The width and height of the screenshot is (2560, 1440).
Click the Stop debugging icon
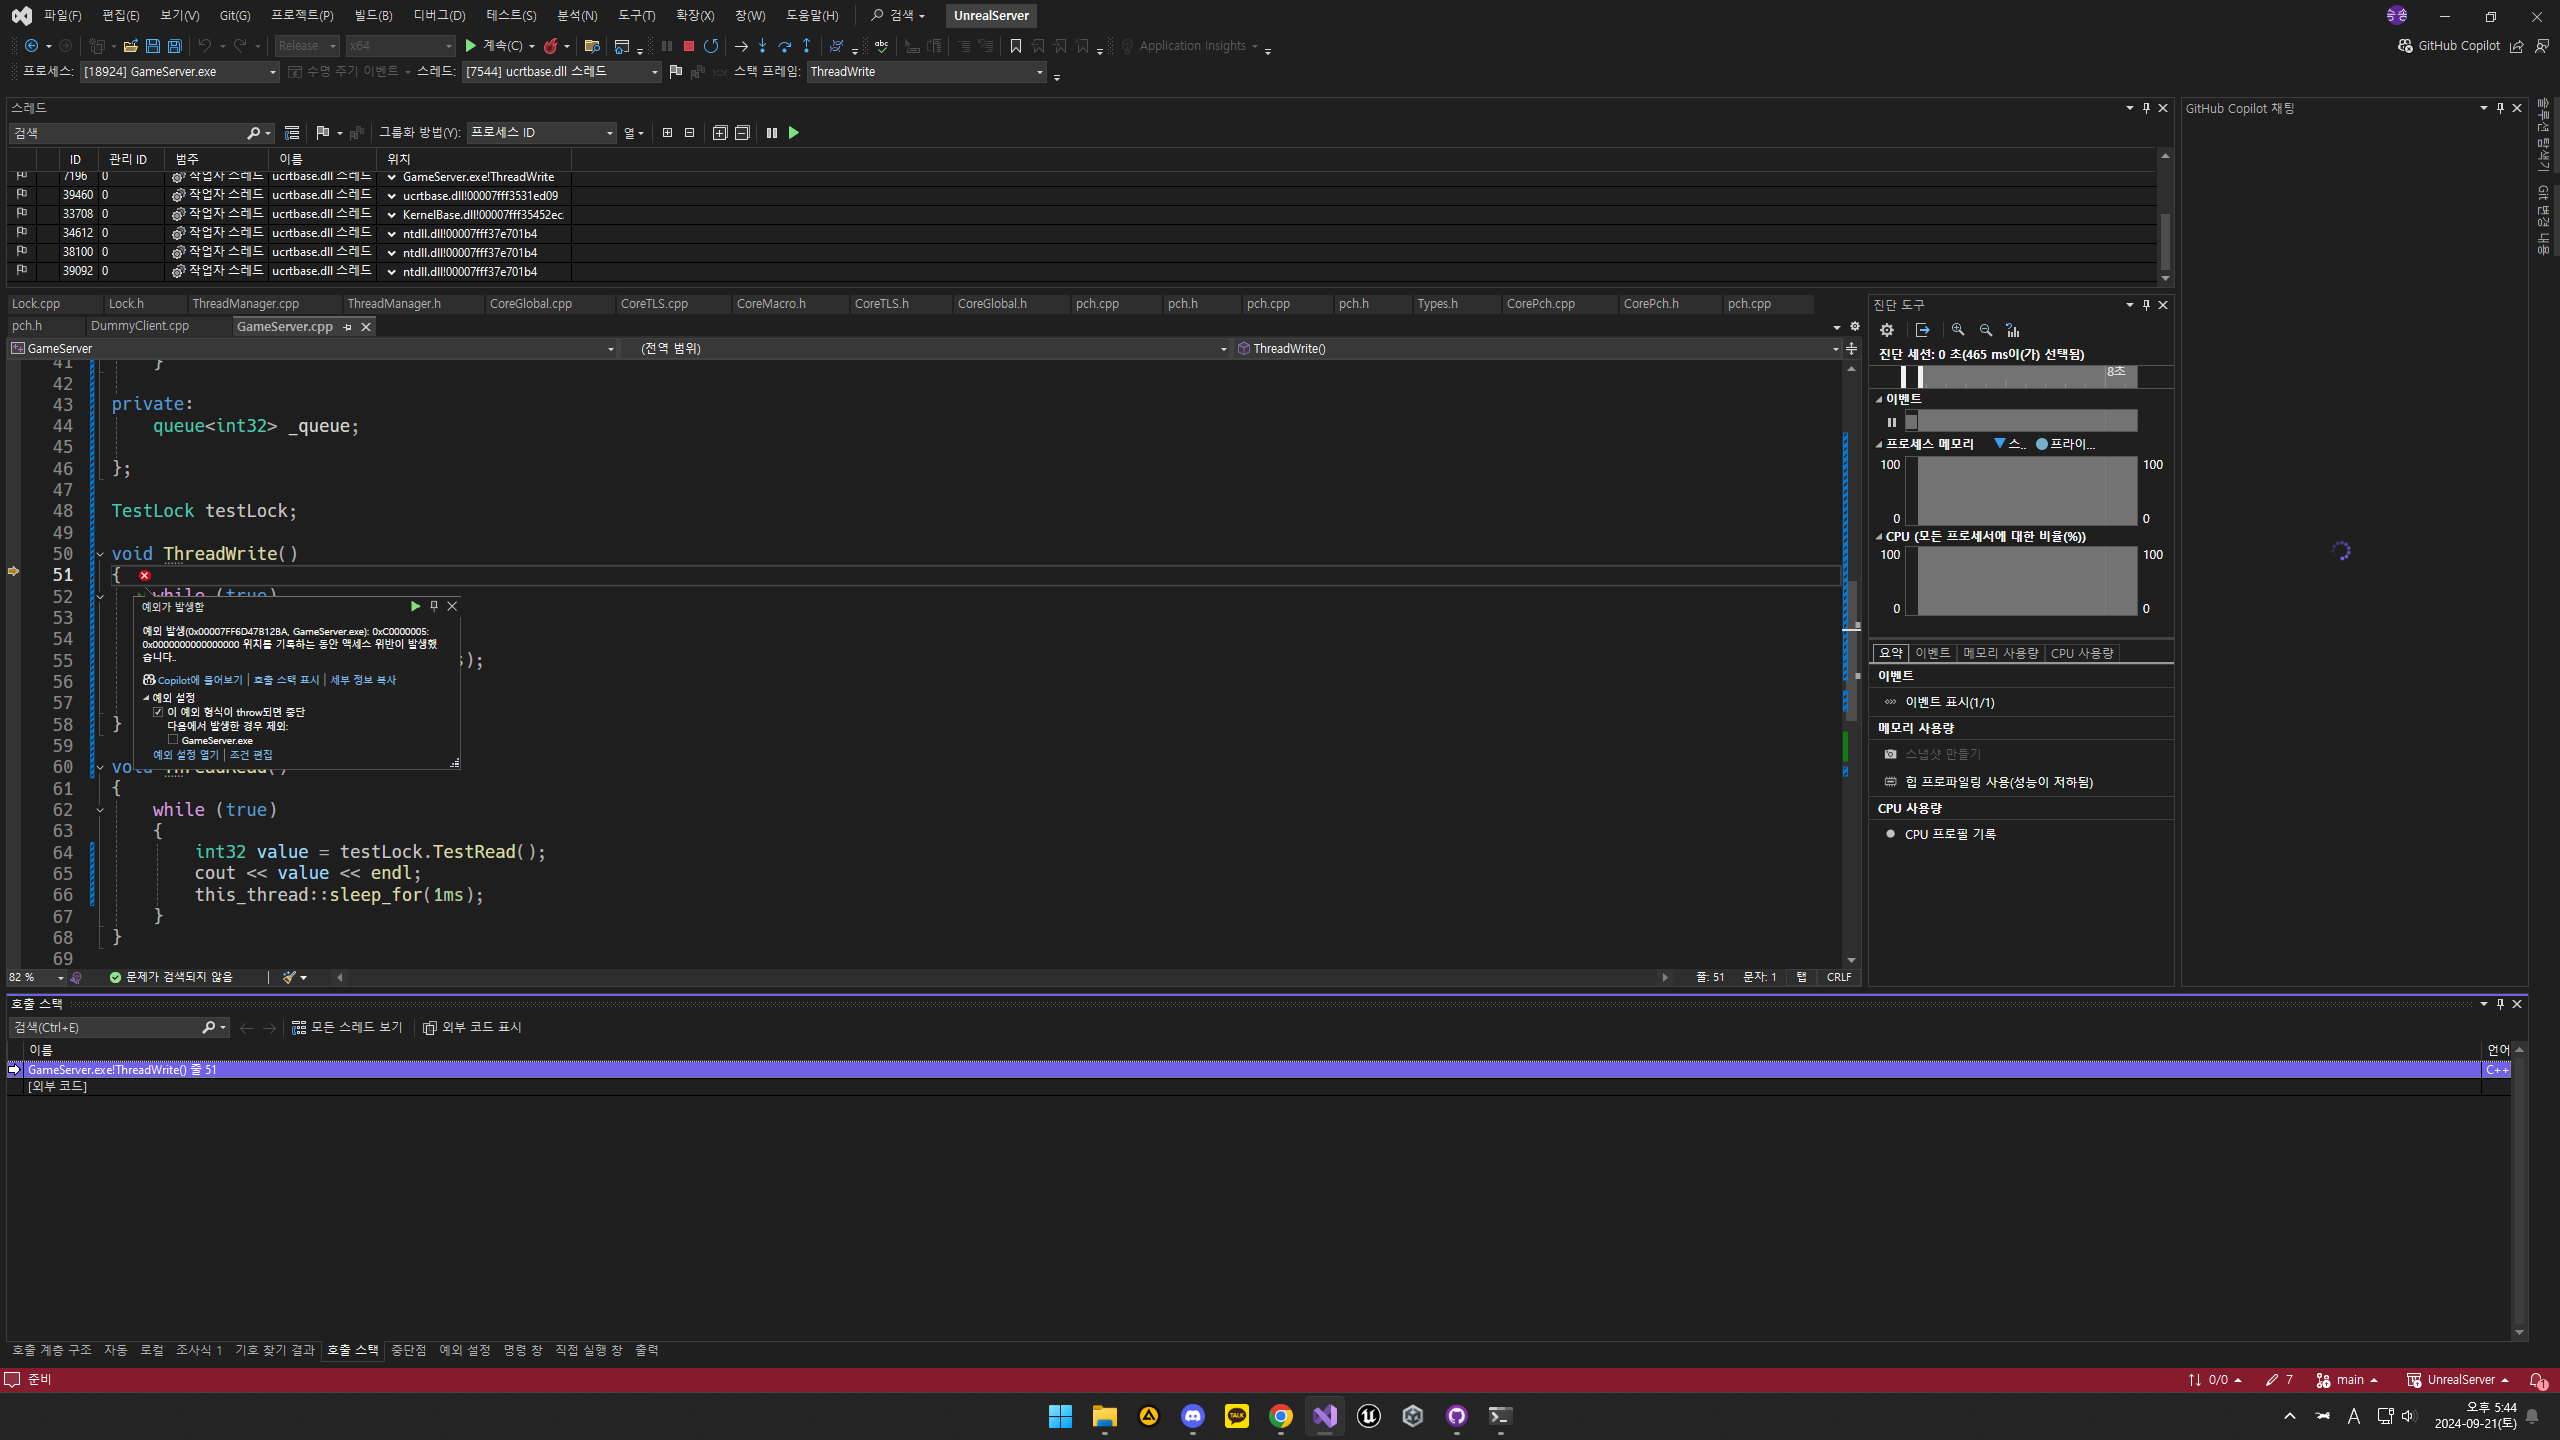[686, 44]
